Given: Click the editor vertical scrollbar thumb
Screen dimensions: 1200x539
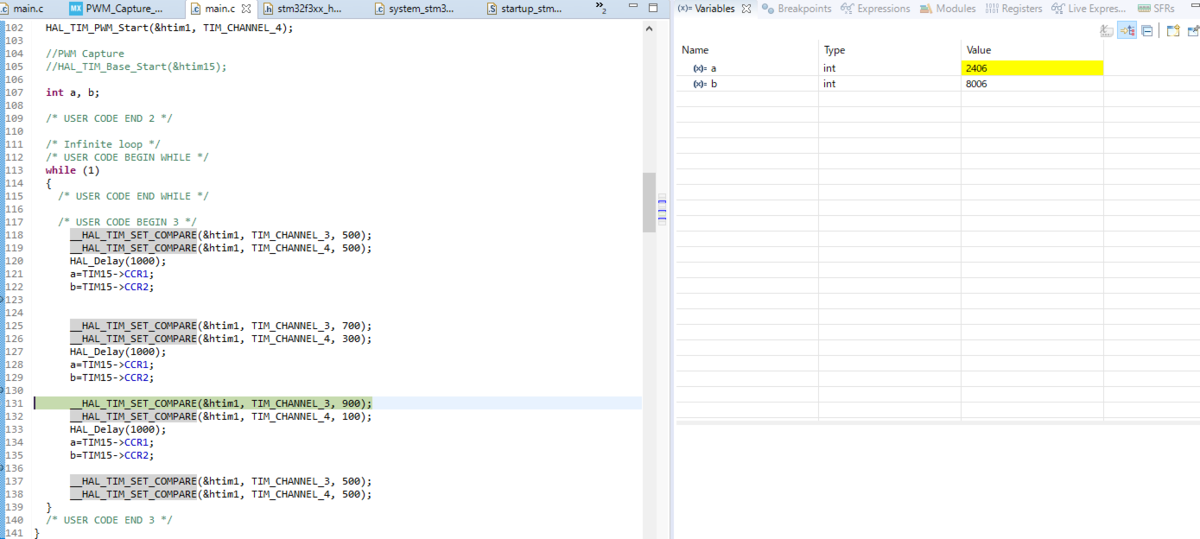Looking at the screenshot, I should [649, 201].
